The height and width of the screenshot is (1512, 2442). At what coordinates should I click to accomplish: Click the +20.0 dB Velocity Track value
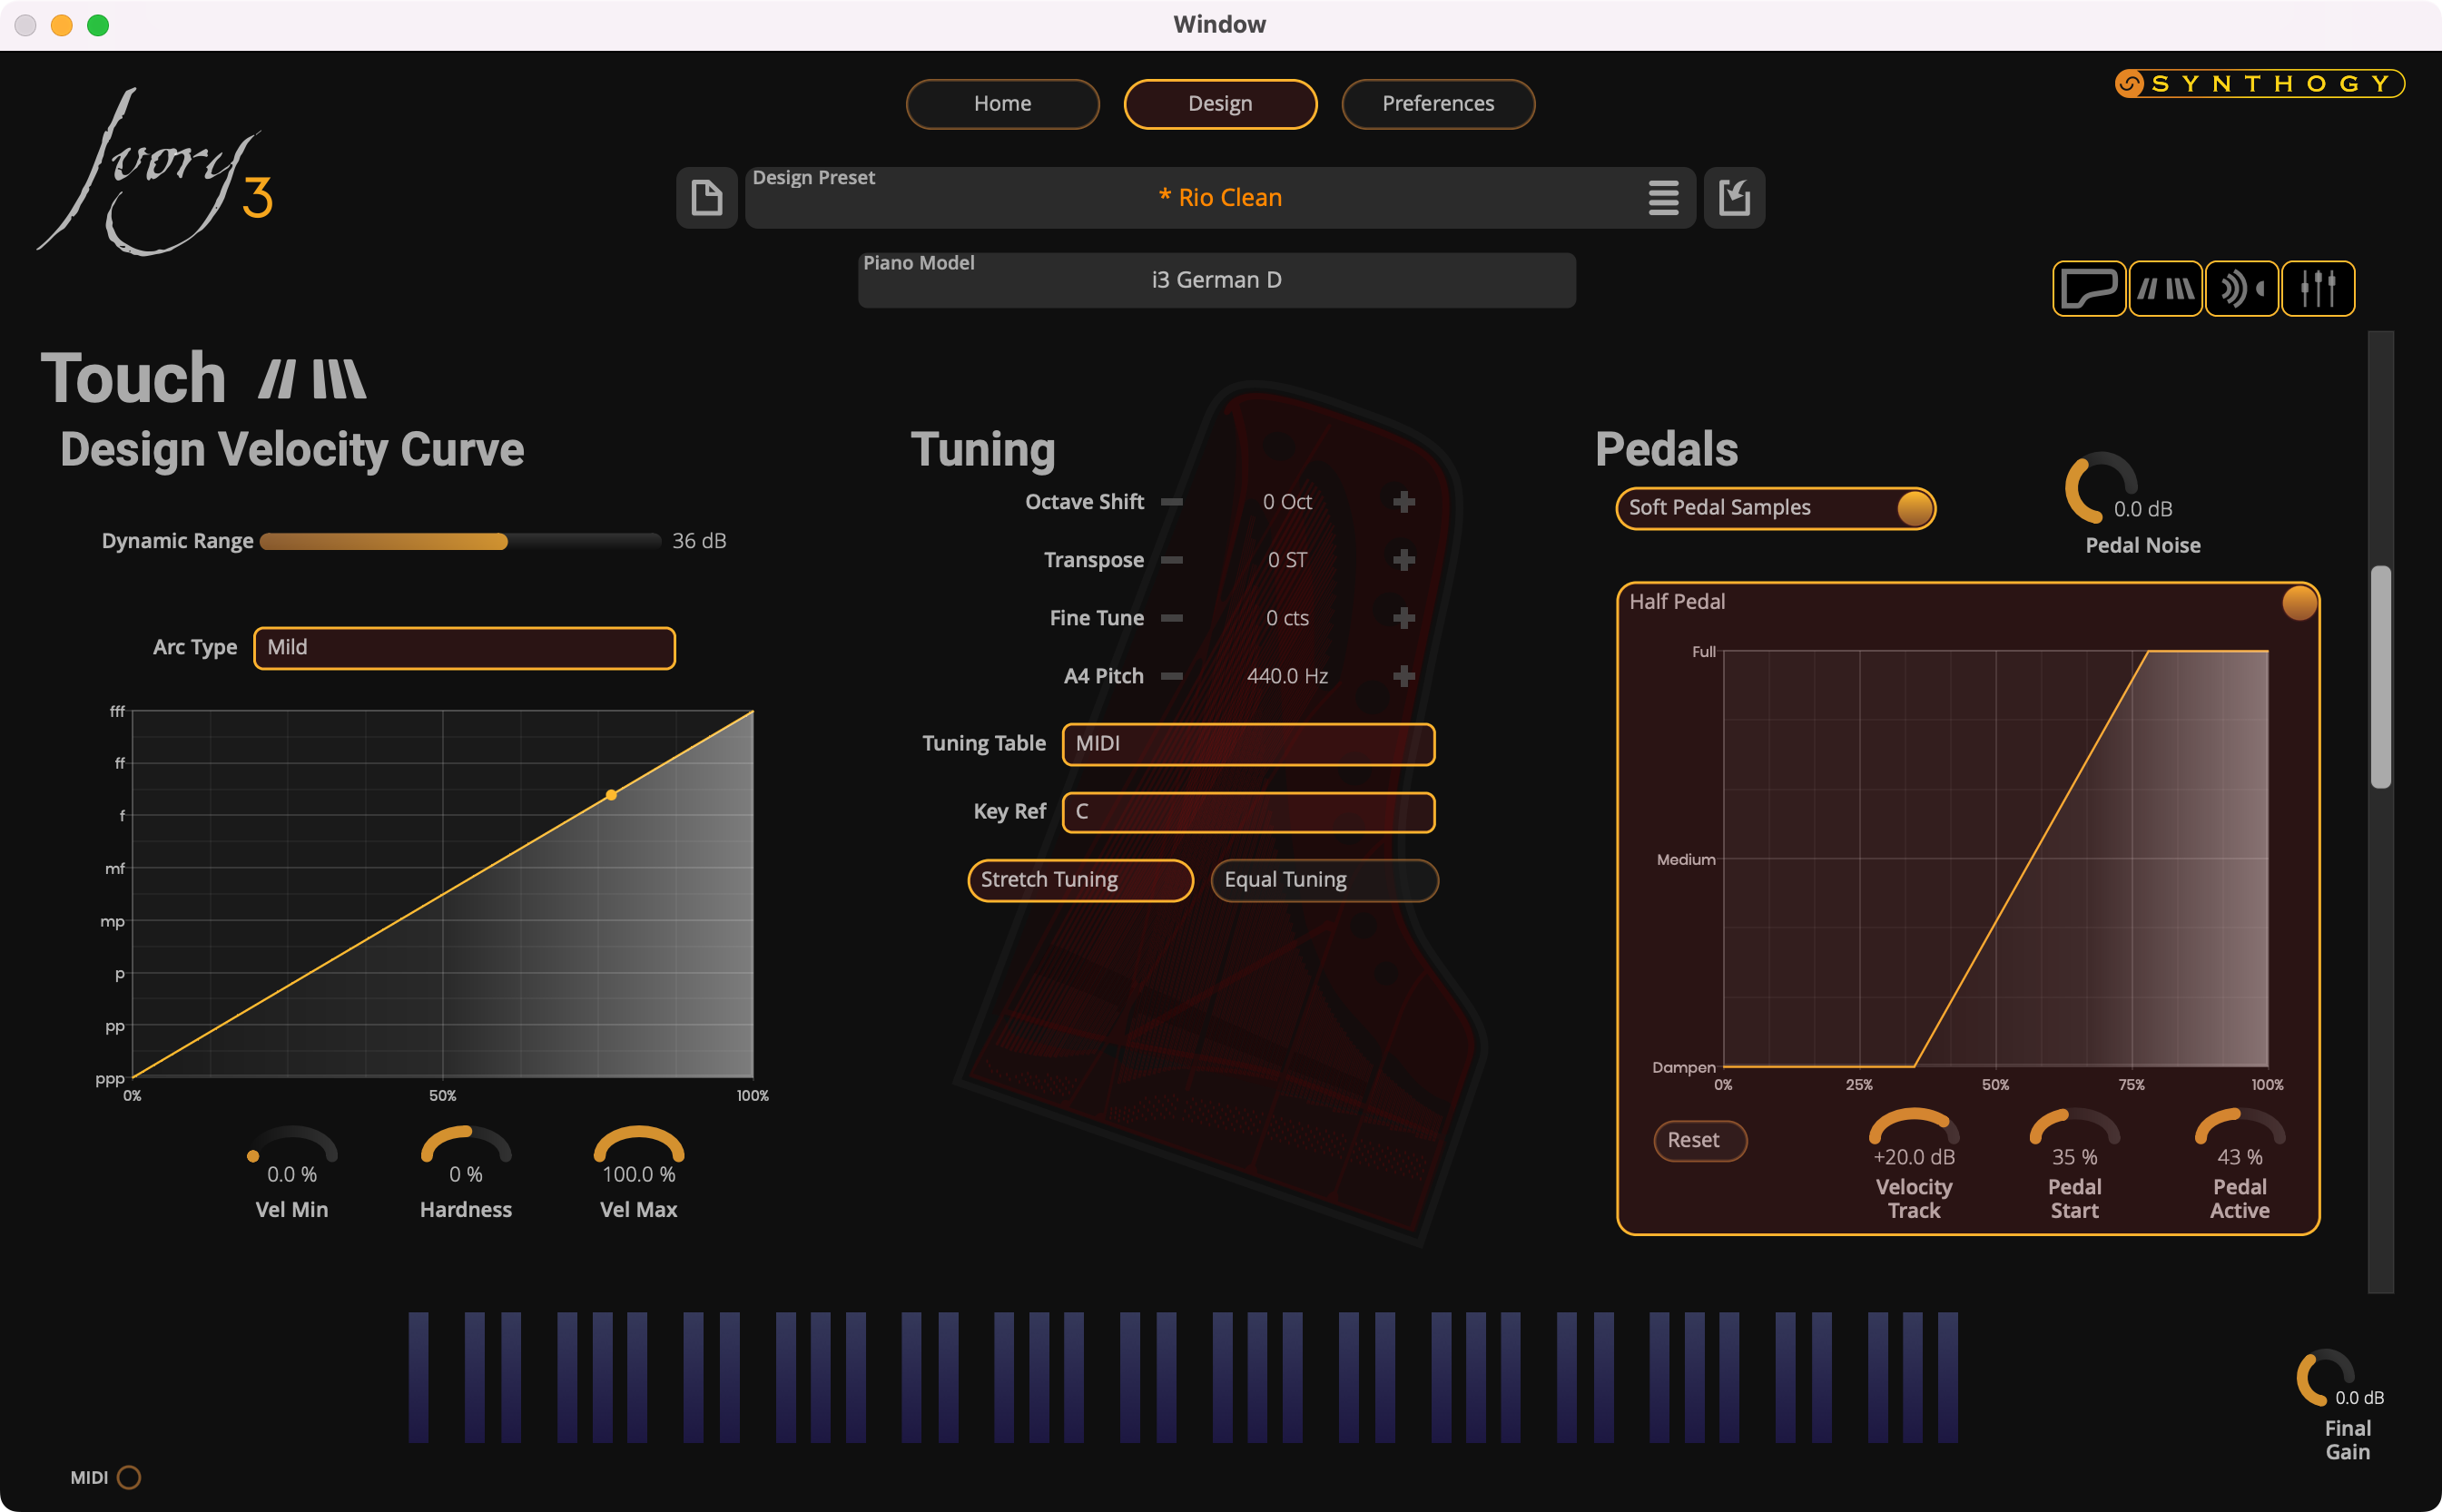1914,1157
